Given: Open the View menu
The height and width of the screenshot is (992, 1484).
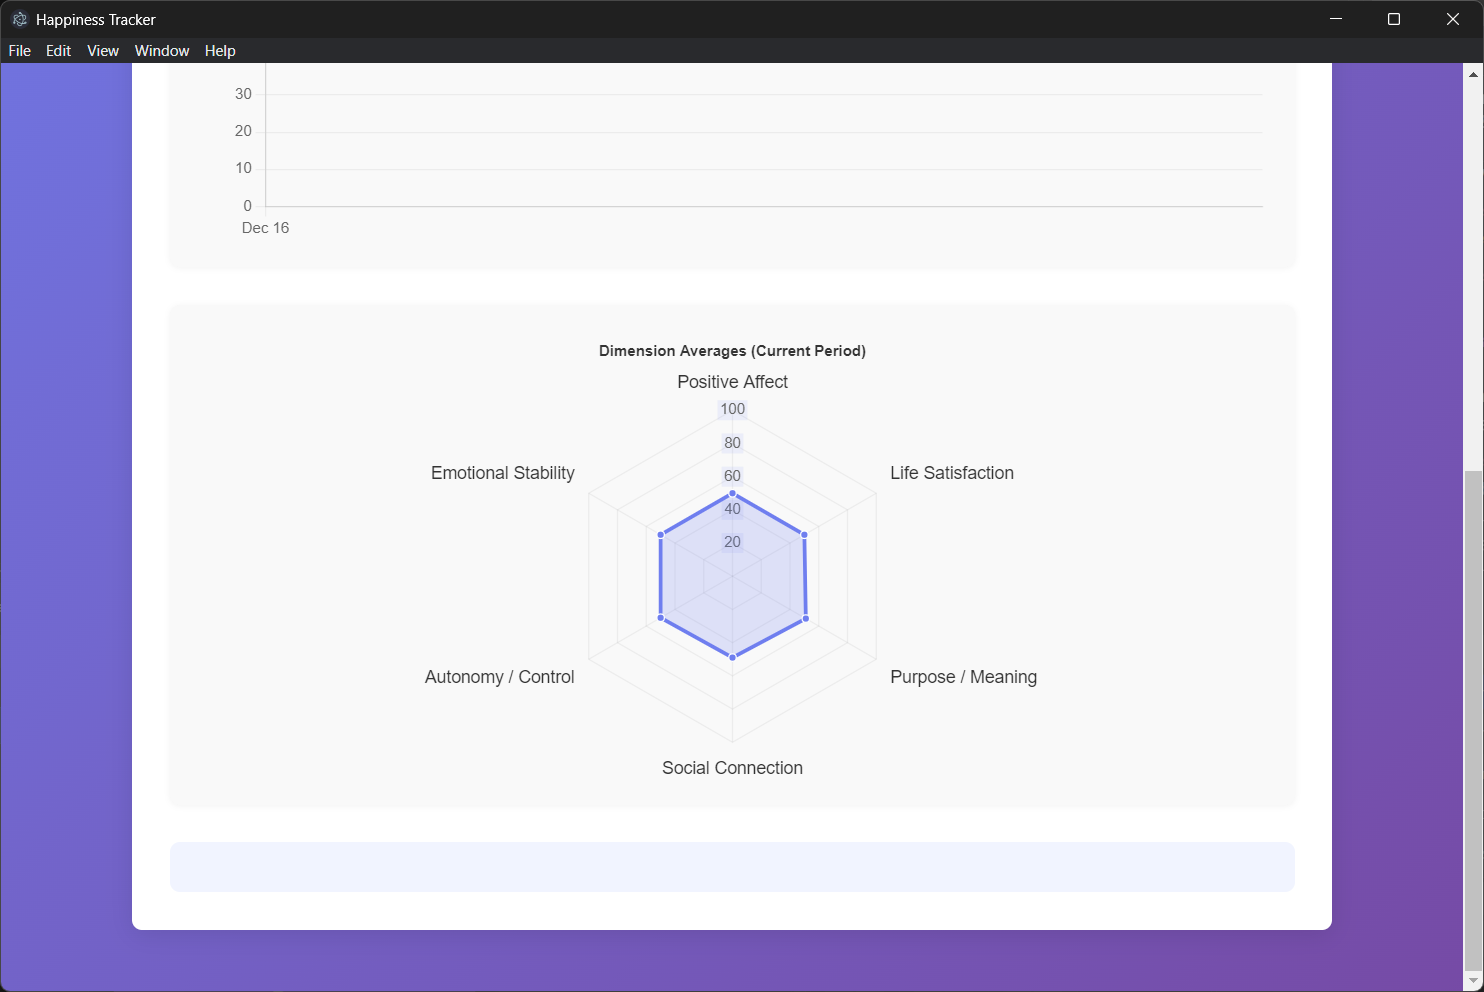Looking at the screenshot, I should coord(103,51).
